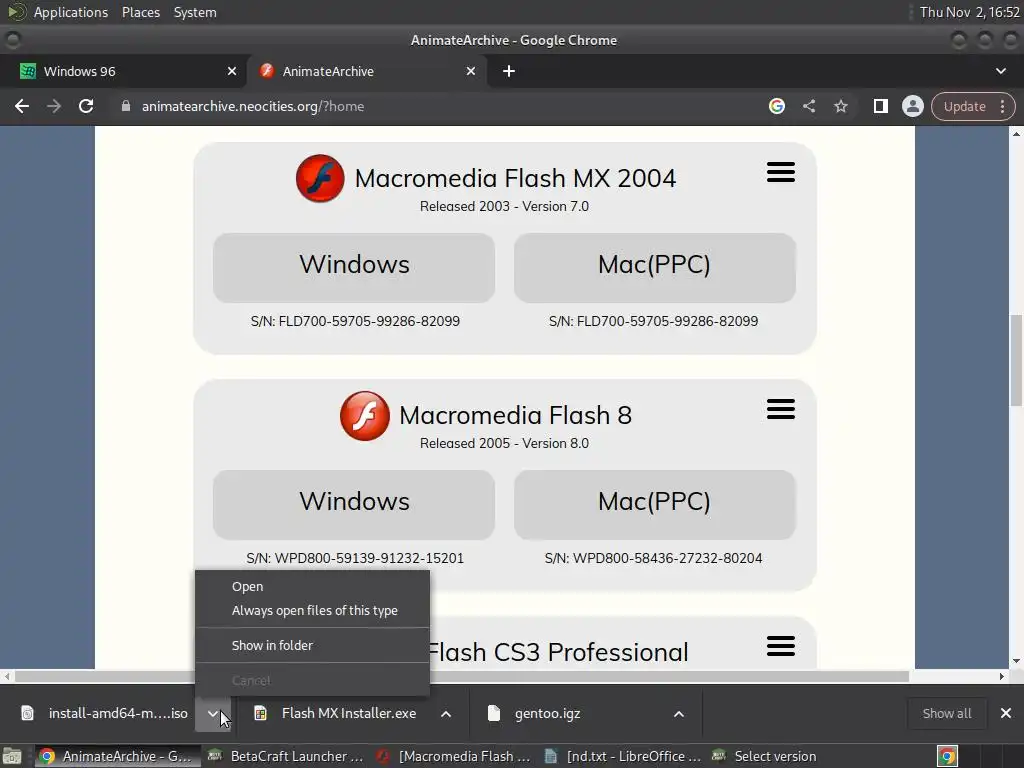Click the top panel logo icon
This screenshot has height=768, width=1024.
(x=16, y=12)
